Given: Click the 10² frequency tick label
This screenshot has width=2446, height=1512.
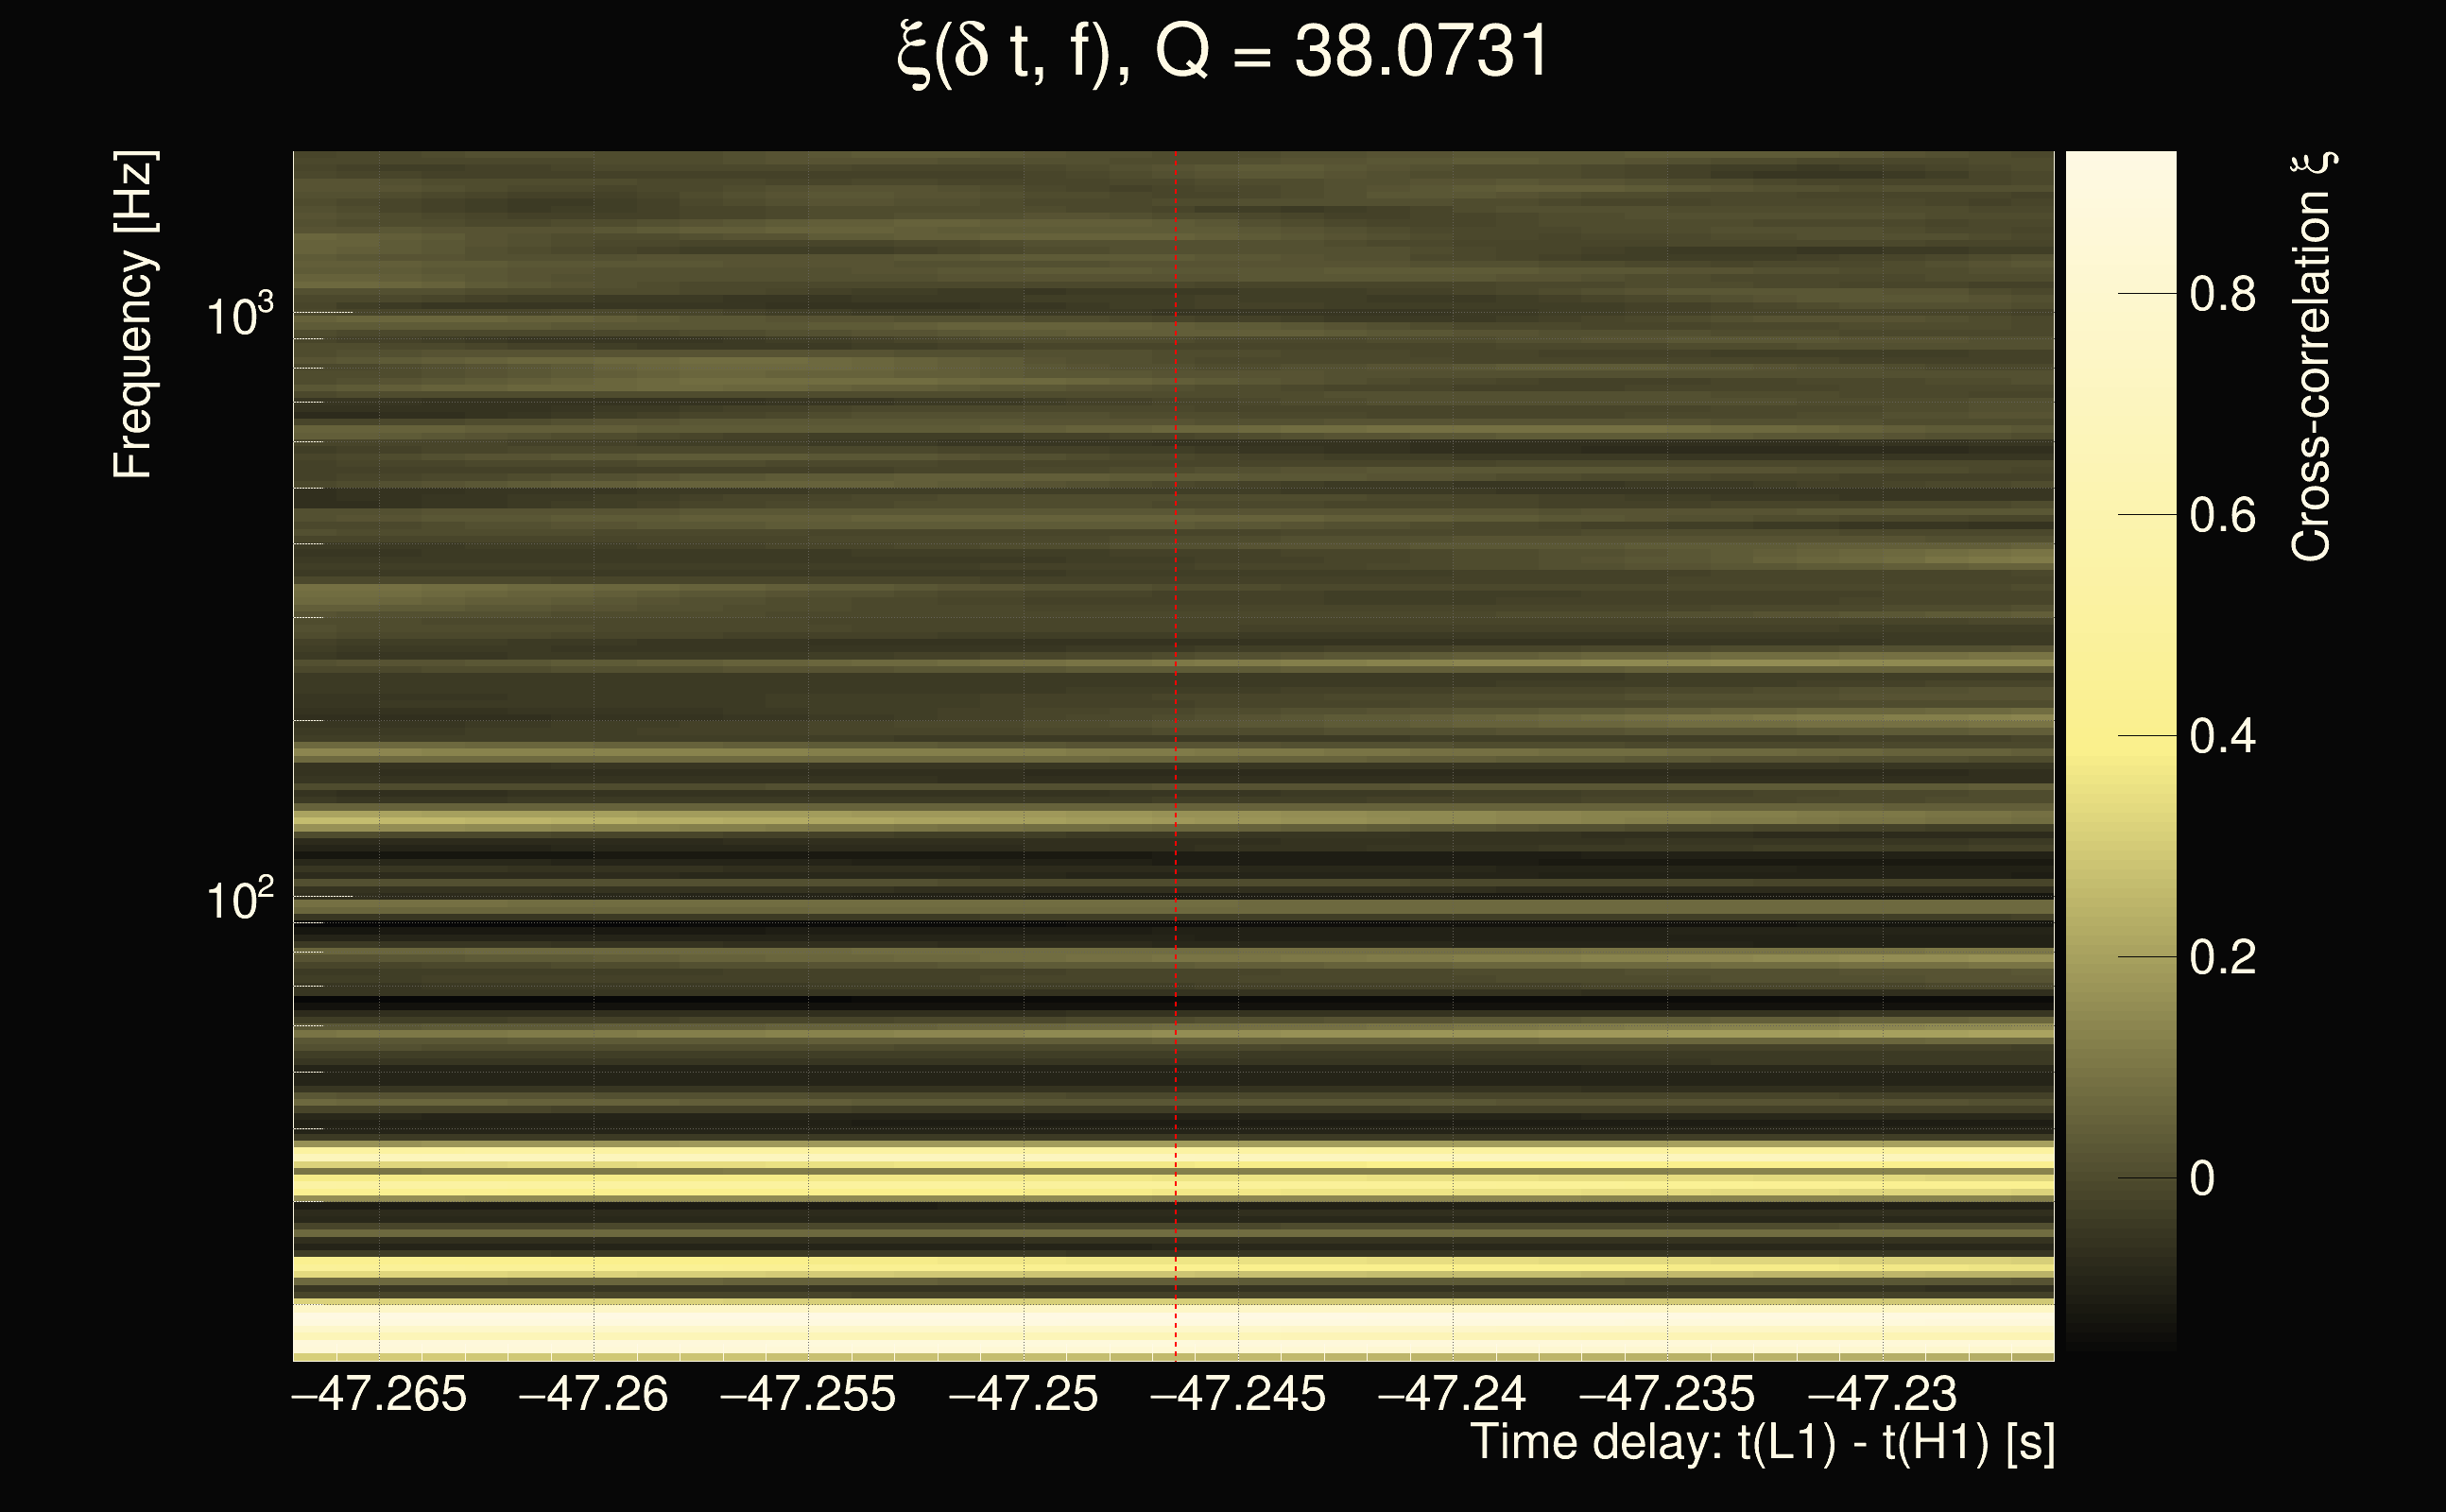Looking at the screenshot, I should point(239,900).
